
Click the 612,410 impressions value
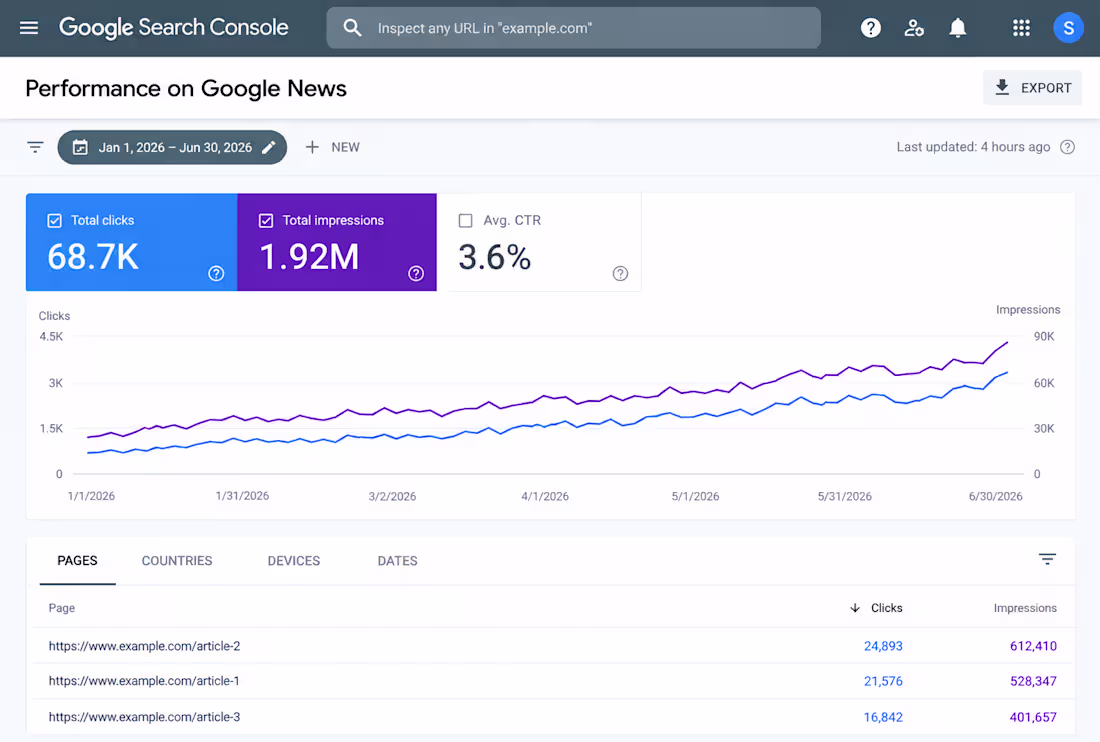point(1033,646)
